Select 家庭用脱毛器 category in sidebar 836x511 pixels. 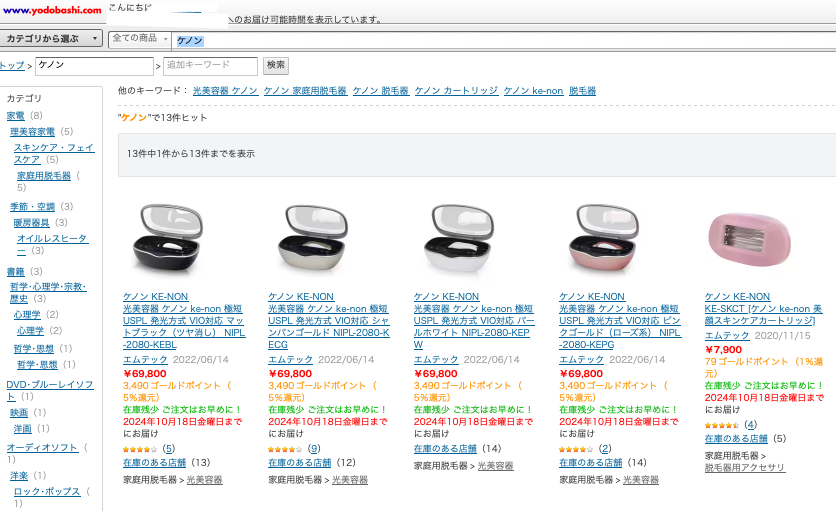(44, 175)
